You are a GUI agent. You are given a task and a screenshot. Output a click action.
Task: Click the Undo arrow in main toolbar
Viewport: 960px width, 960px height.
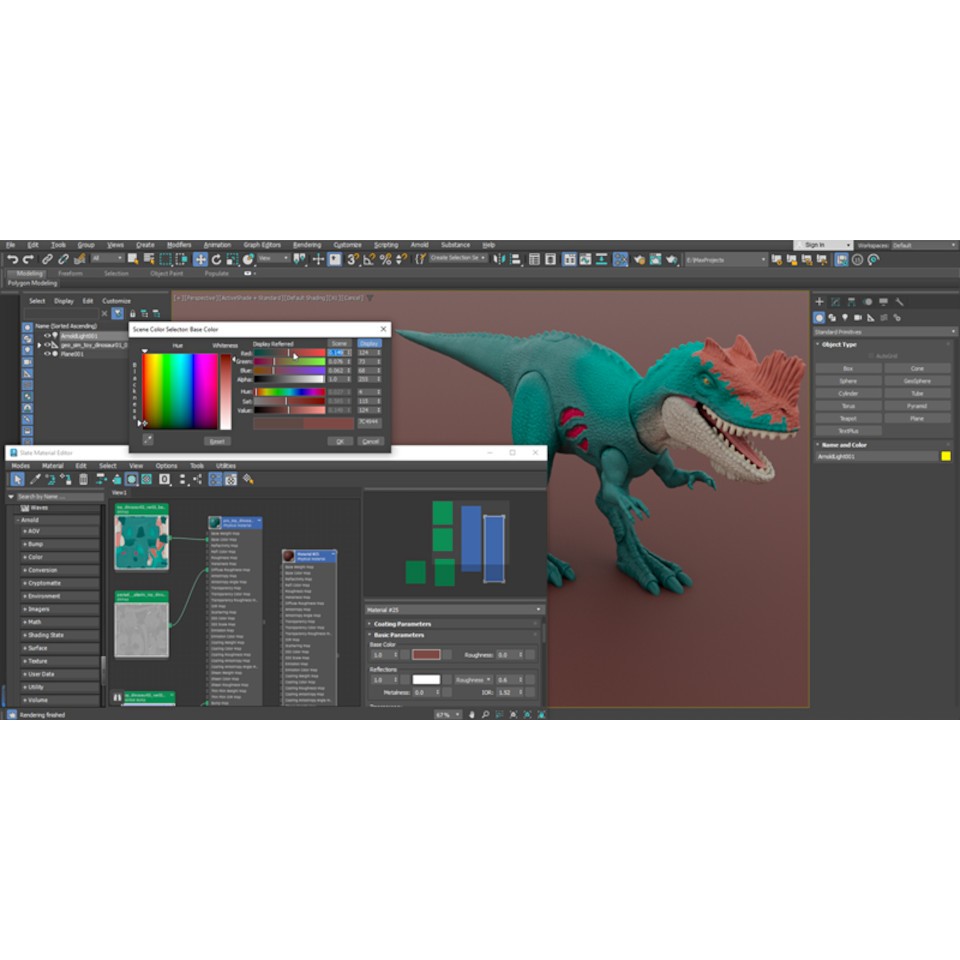(x=11, y=259)
